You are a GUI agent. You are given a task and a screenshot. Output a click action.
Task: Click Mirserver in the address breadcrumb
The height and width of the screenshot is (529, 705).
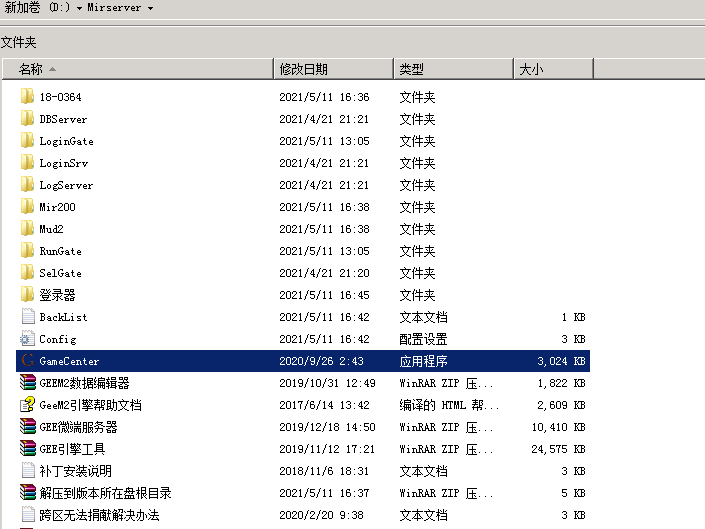pyautogui.click(x=115, y=8)
